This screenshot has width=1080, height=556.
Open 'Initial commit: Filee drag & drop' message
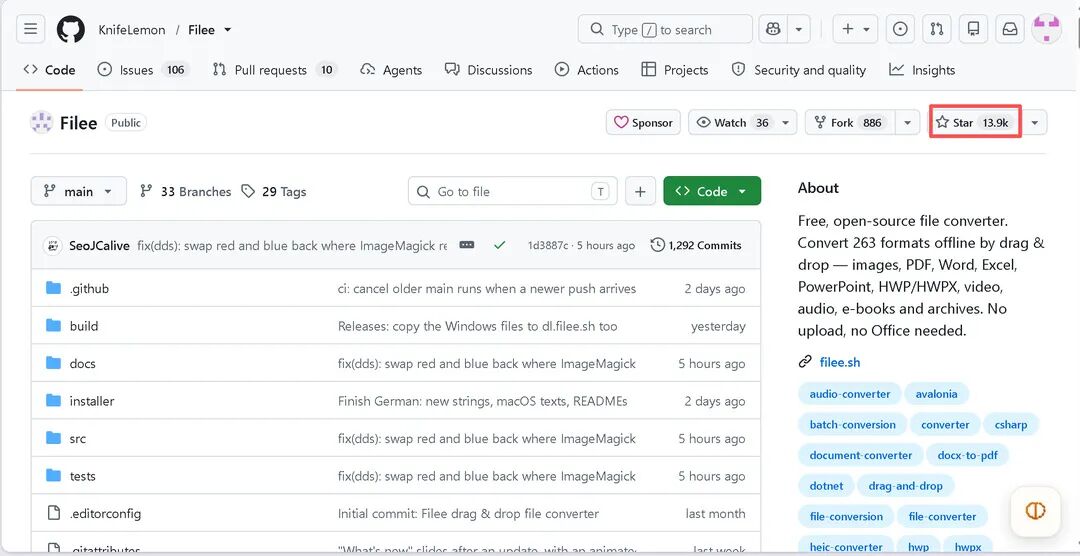(468, 514)
